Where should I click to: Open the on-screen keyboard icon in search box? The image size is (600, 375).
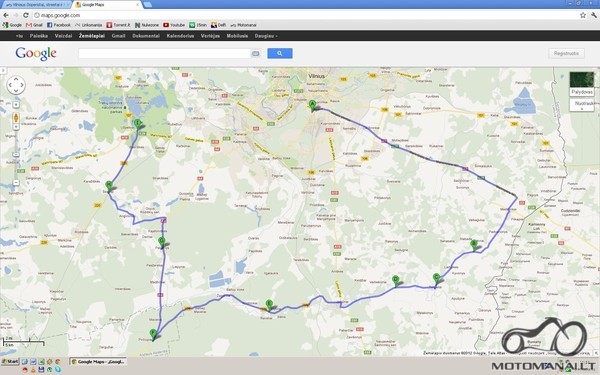(255, 54)
